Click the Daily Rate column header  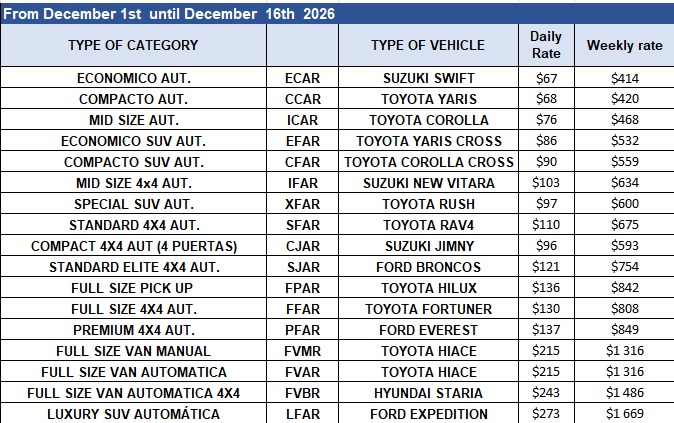tap(546, 45)
